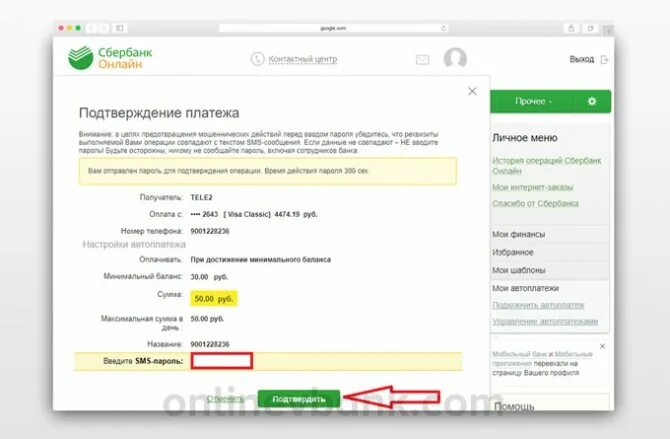Click the Выход logout icon
The width and height of the screenshot is (670, 439).
(x=604, y=59)
